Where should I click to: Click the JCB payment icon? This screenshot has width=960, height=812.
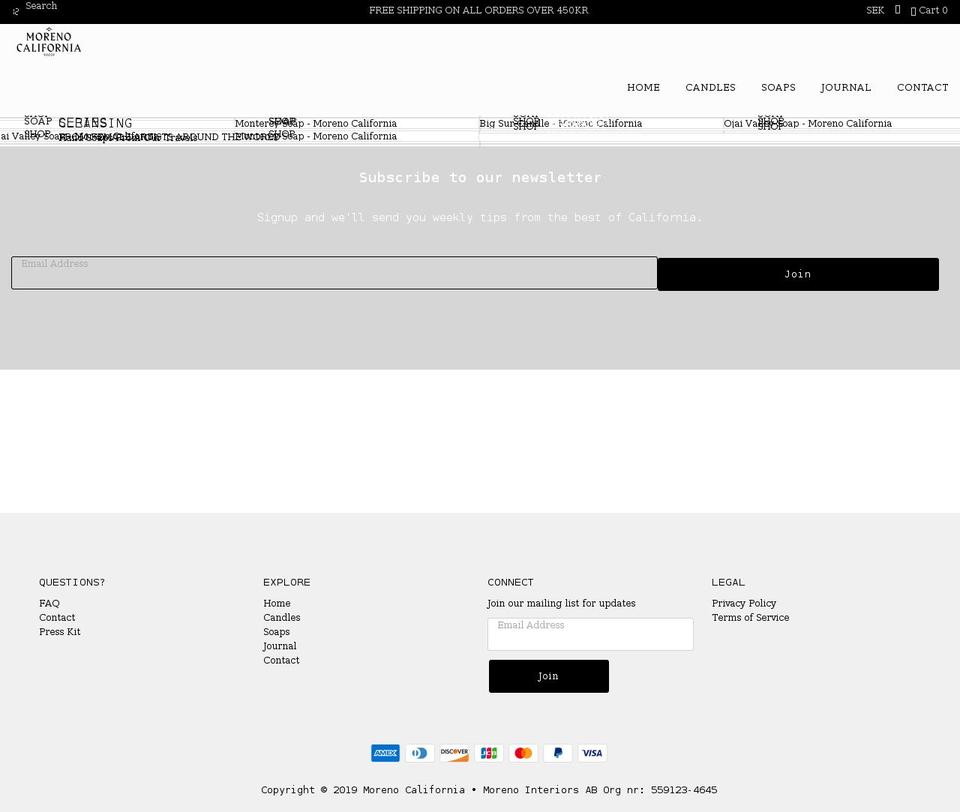[x=489, y=753]
